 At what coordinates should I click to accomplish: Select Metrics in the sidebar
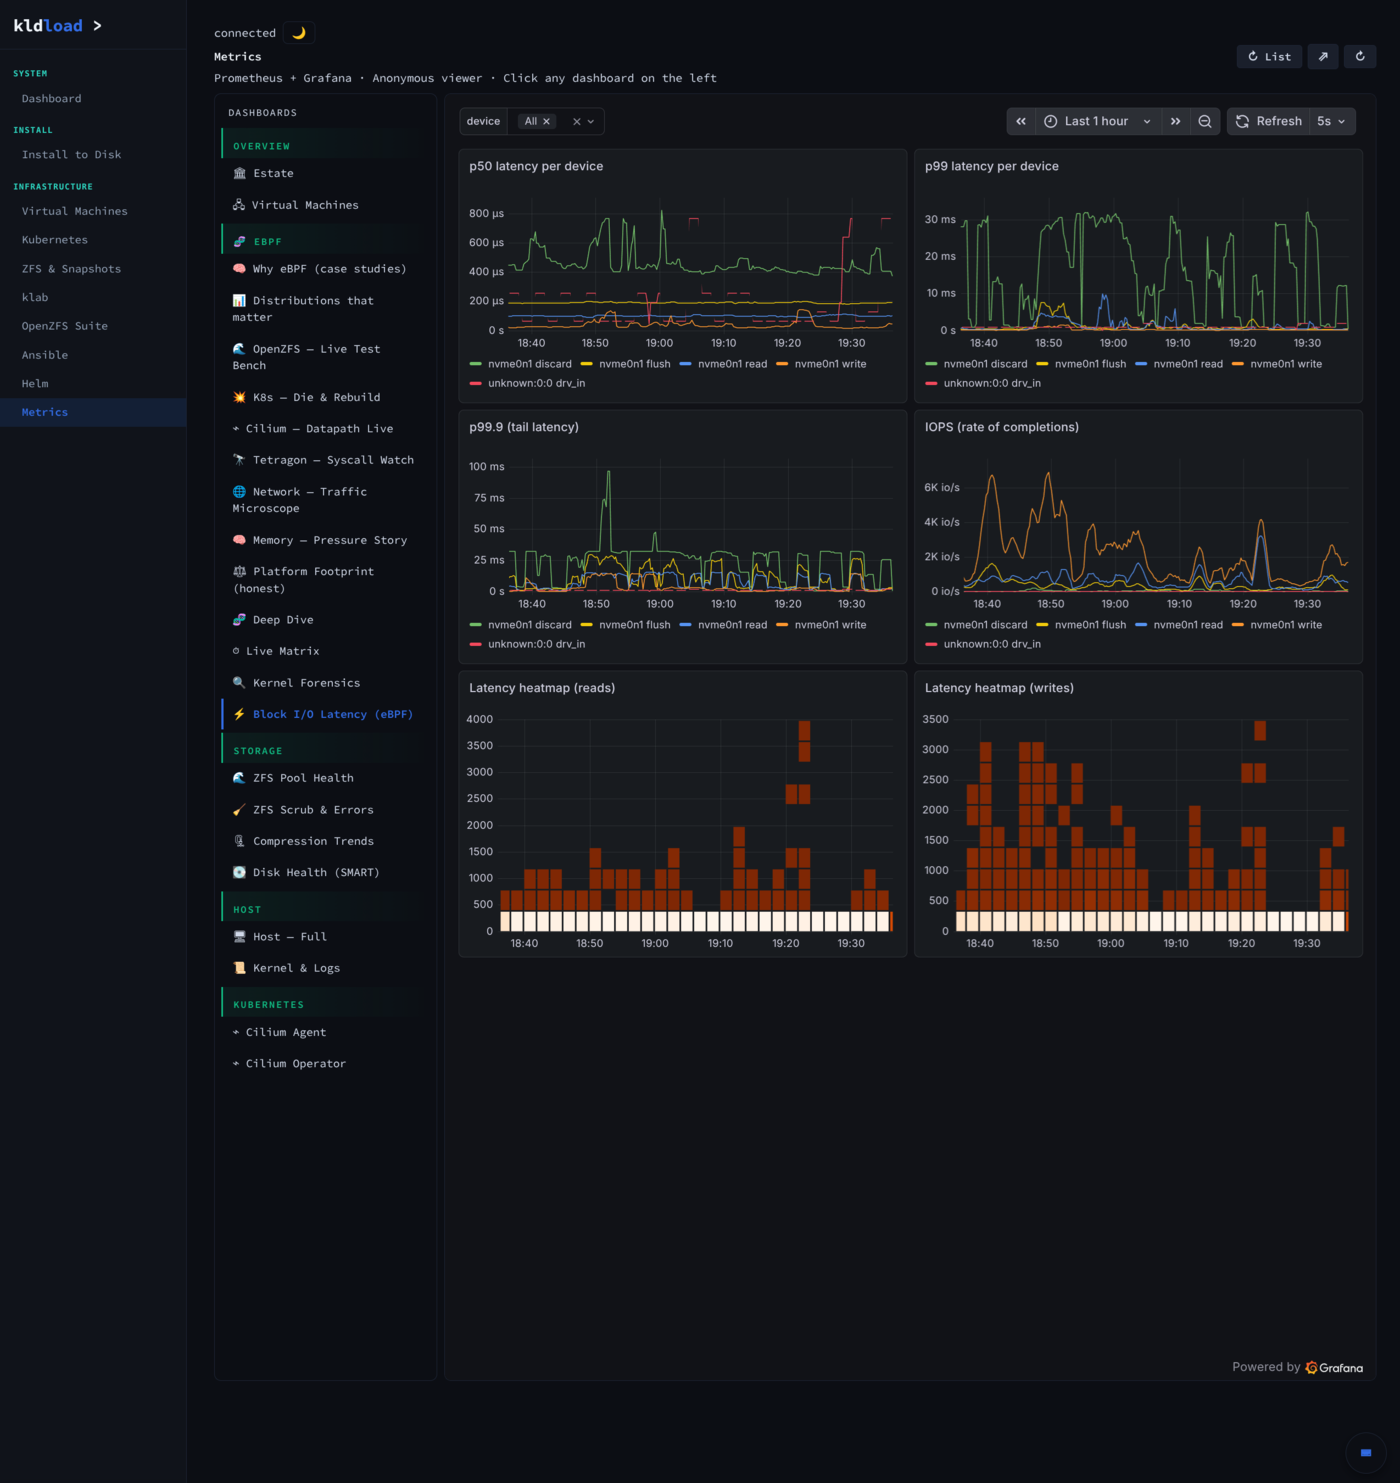[x=93, y=412]
